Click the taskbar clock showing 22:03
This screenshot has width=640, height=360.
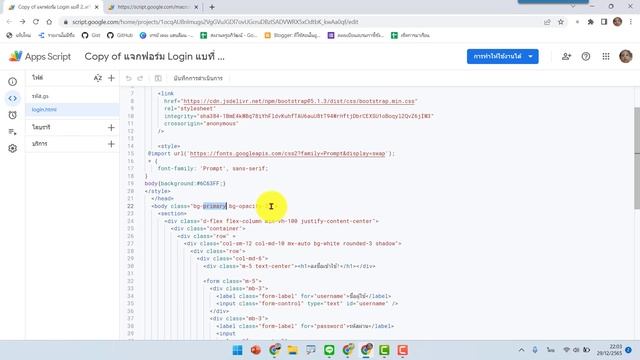click(x=609, y=350)
